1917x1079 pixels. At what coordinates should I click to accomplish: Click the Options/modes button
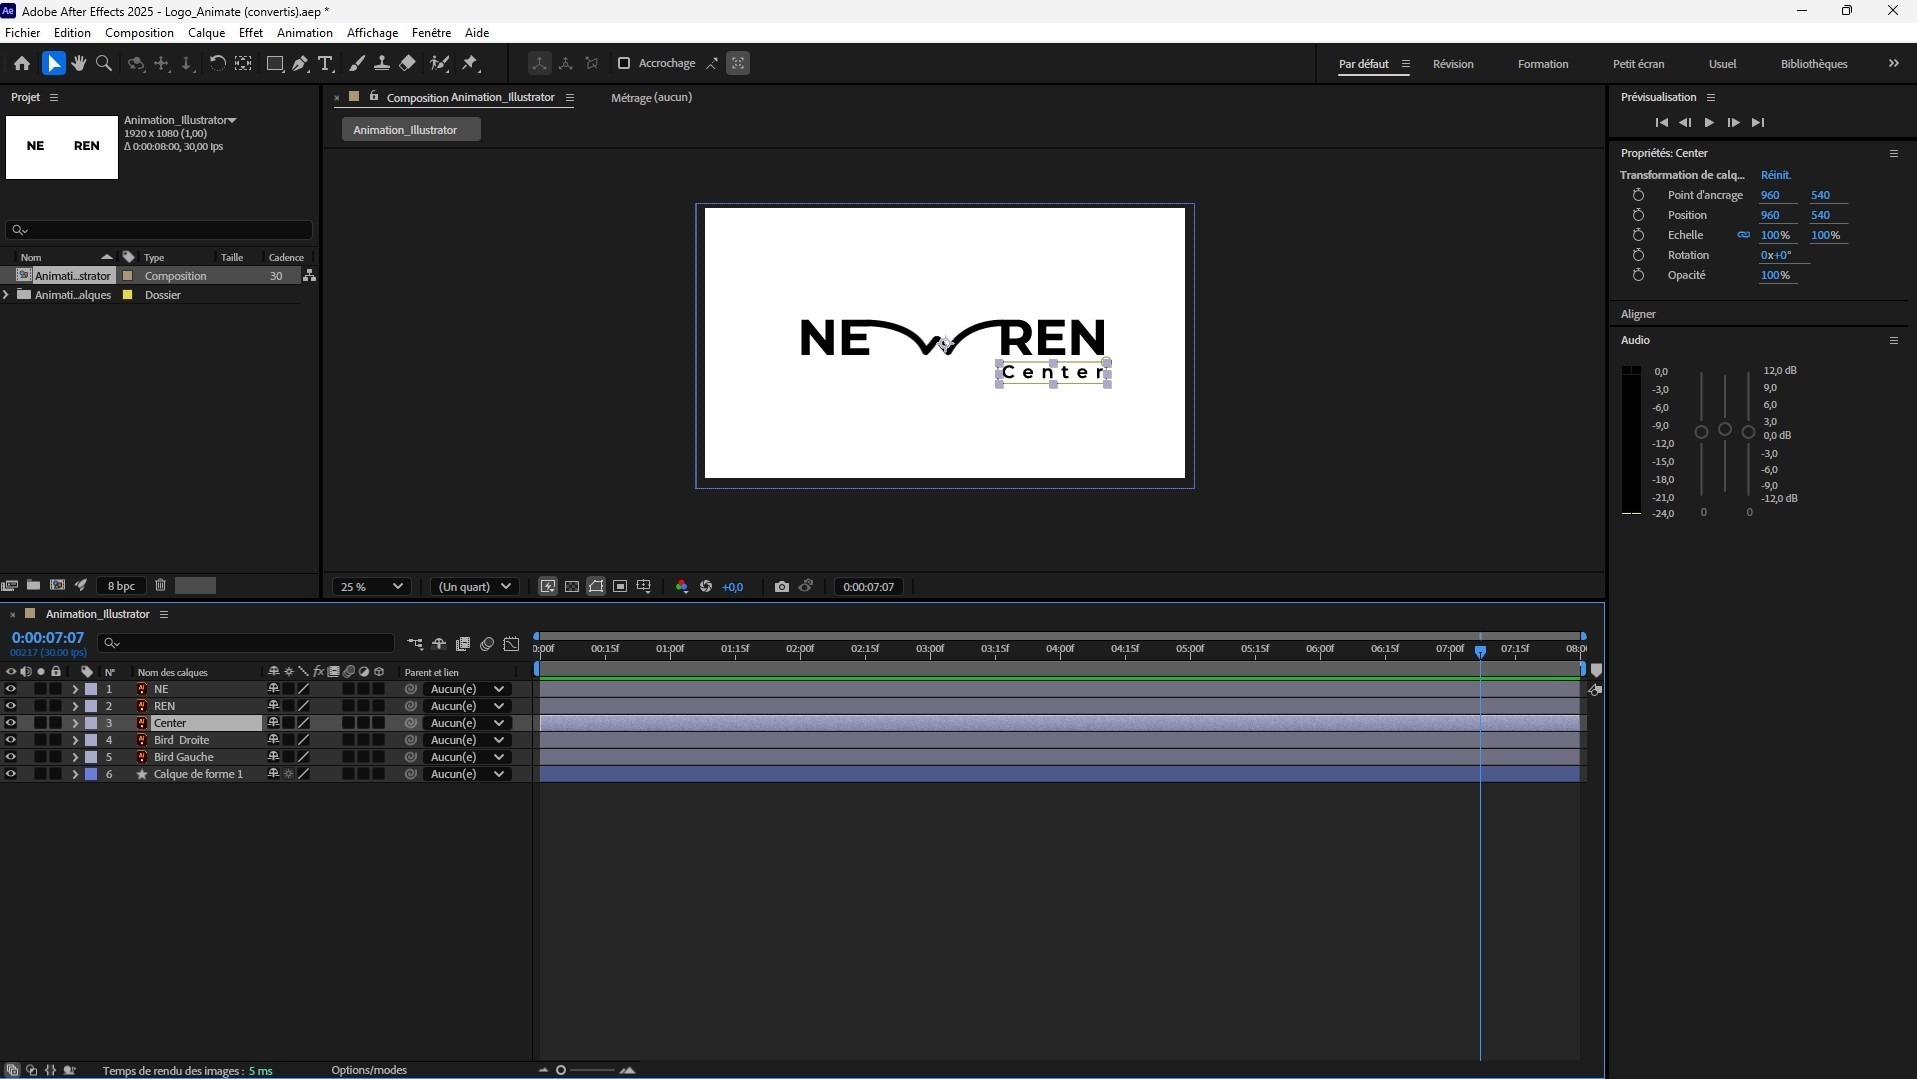[369, 1070]
